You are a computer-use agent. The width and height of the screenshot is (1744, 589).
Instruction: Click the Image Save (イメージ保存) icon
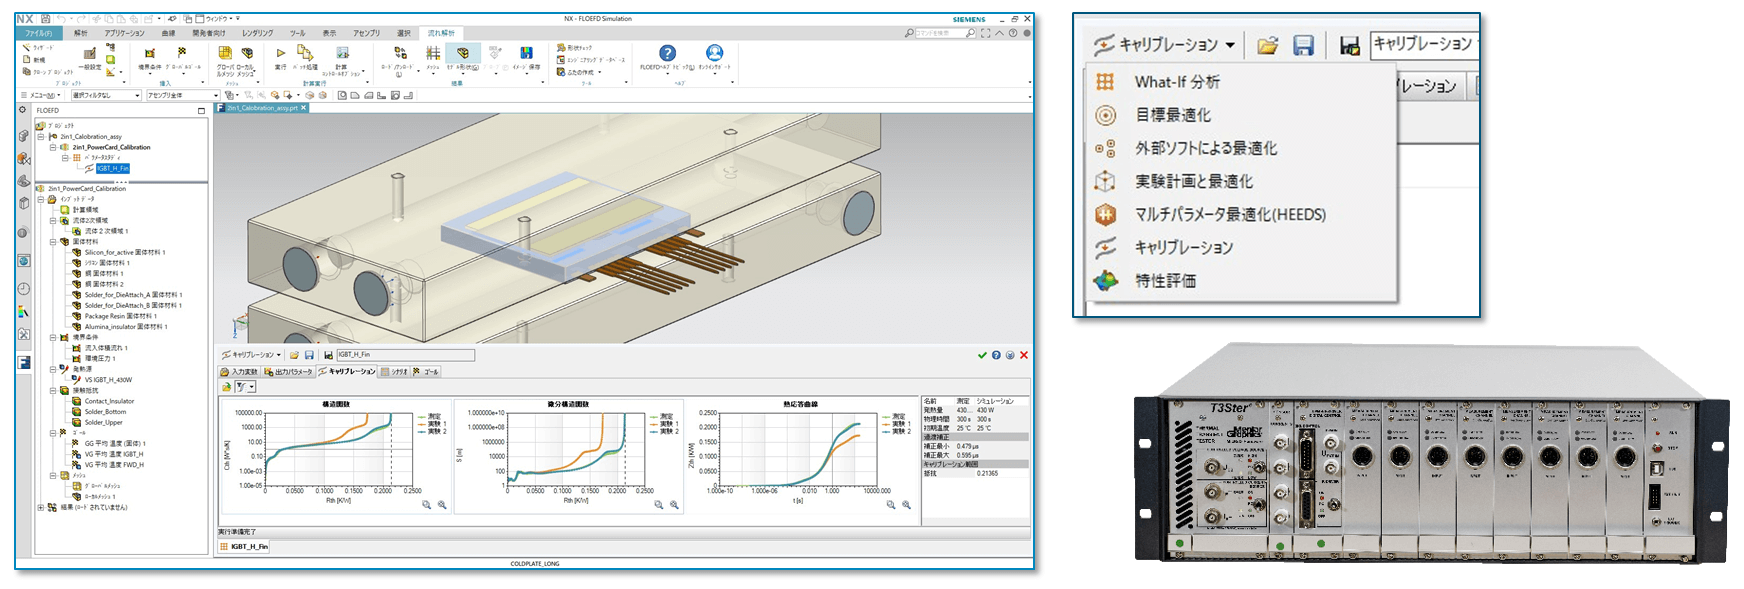click(x=526, y=53)
